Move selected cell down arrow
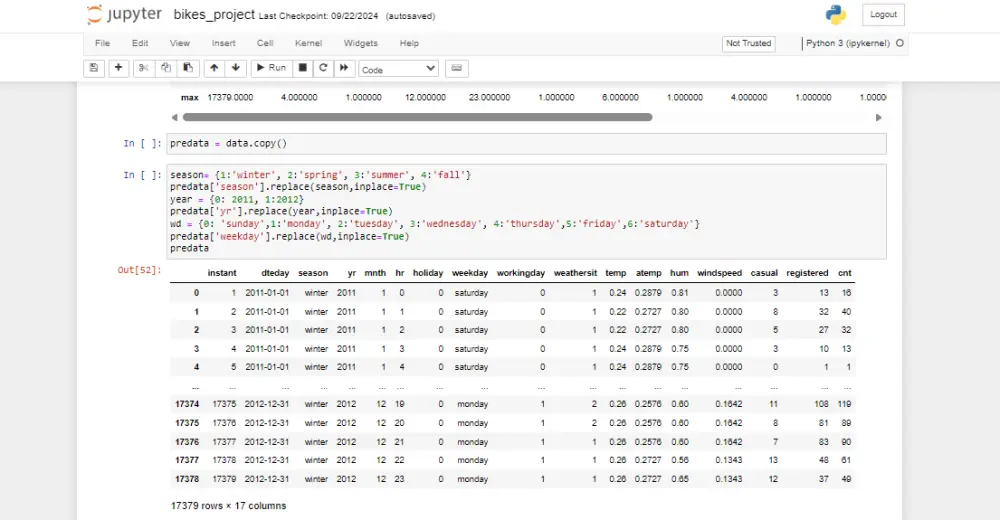This screenshot has height=520, width=1000. pos(236,68)
